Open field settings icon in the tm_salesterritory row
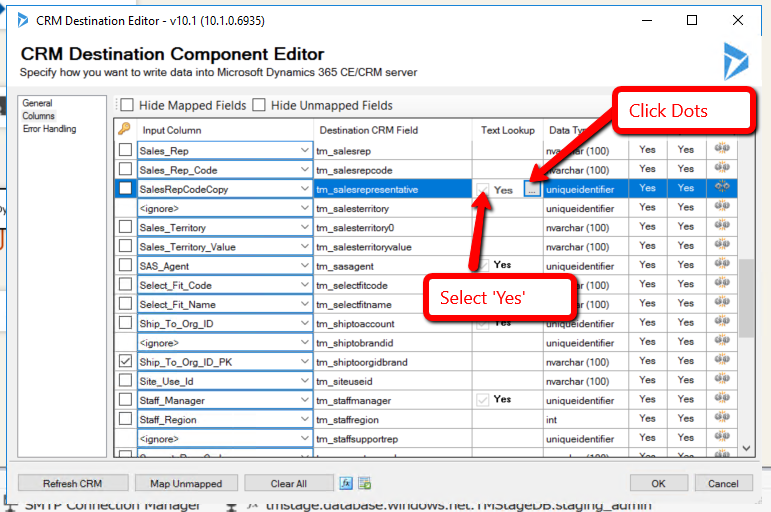771x512 pixels. click(x=722, y=206)
